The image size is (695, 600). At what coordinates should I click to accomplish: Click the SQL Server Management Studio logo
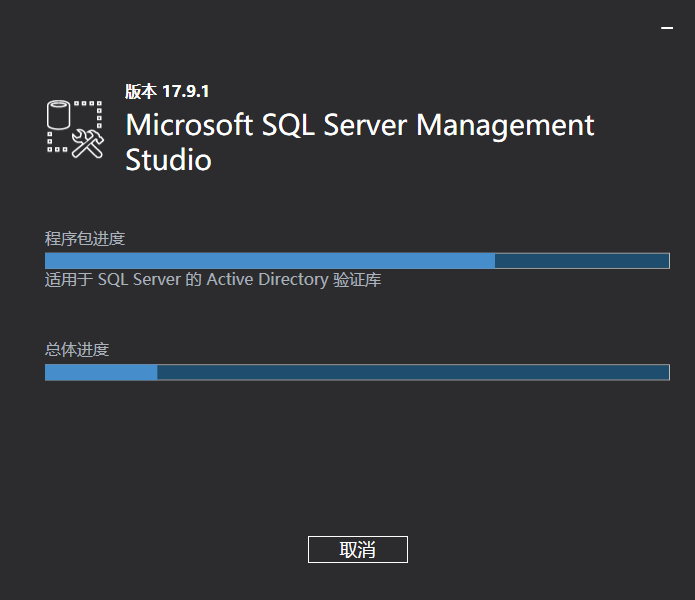tap(75, 129)
